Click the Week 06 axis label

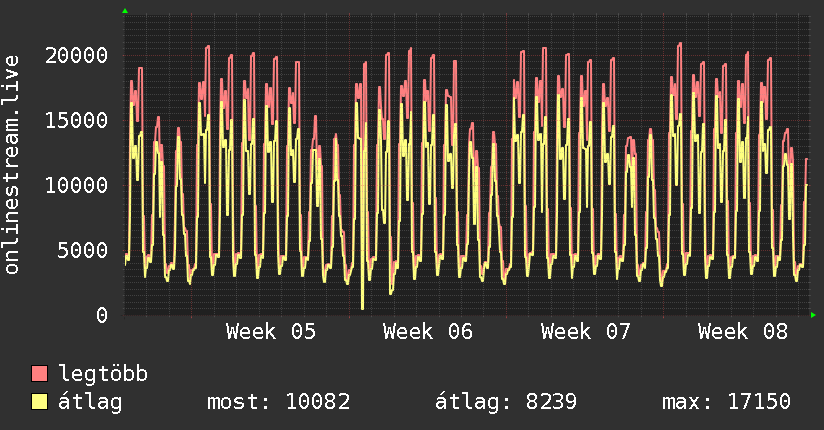coord(428,332)
